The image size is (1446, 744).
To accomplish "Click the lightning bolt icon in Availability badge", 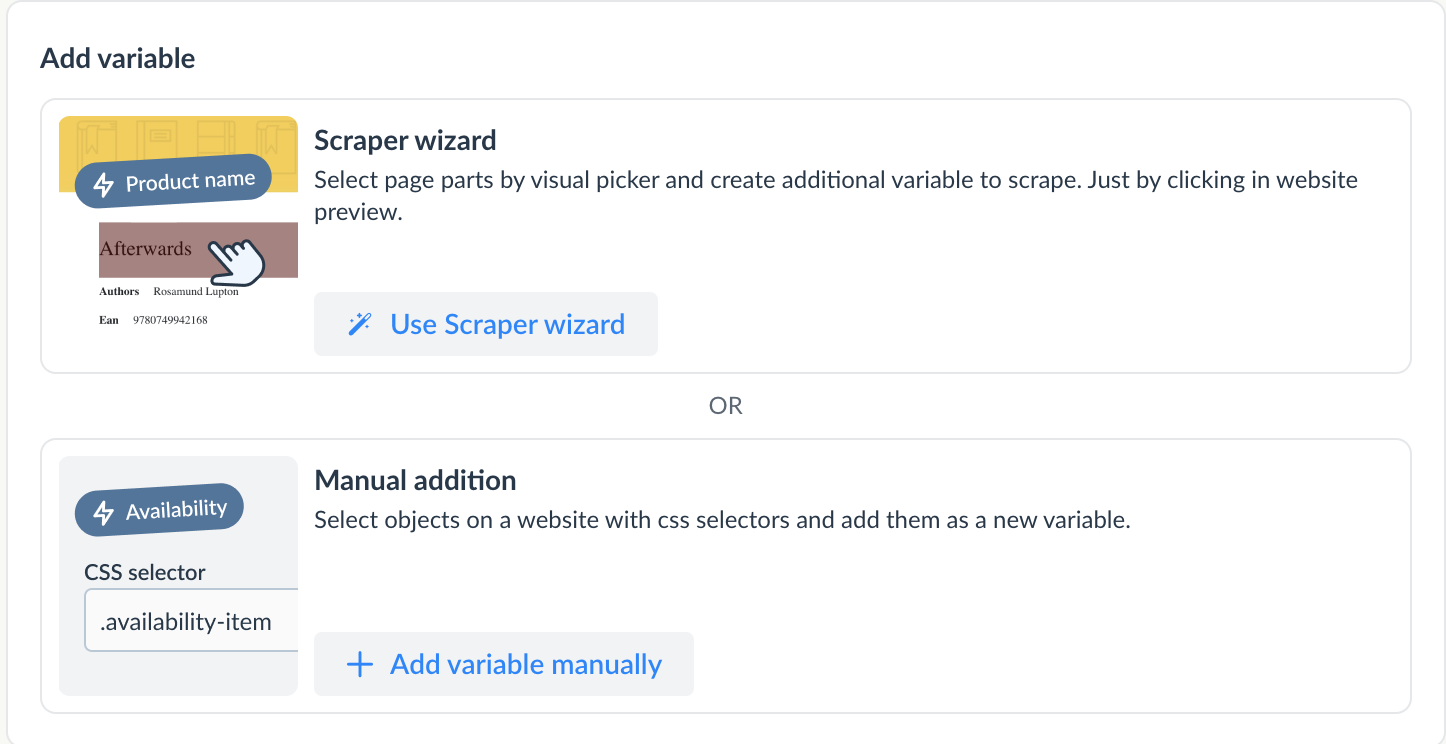I will (103, 513).
